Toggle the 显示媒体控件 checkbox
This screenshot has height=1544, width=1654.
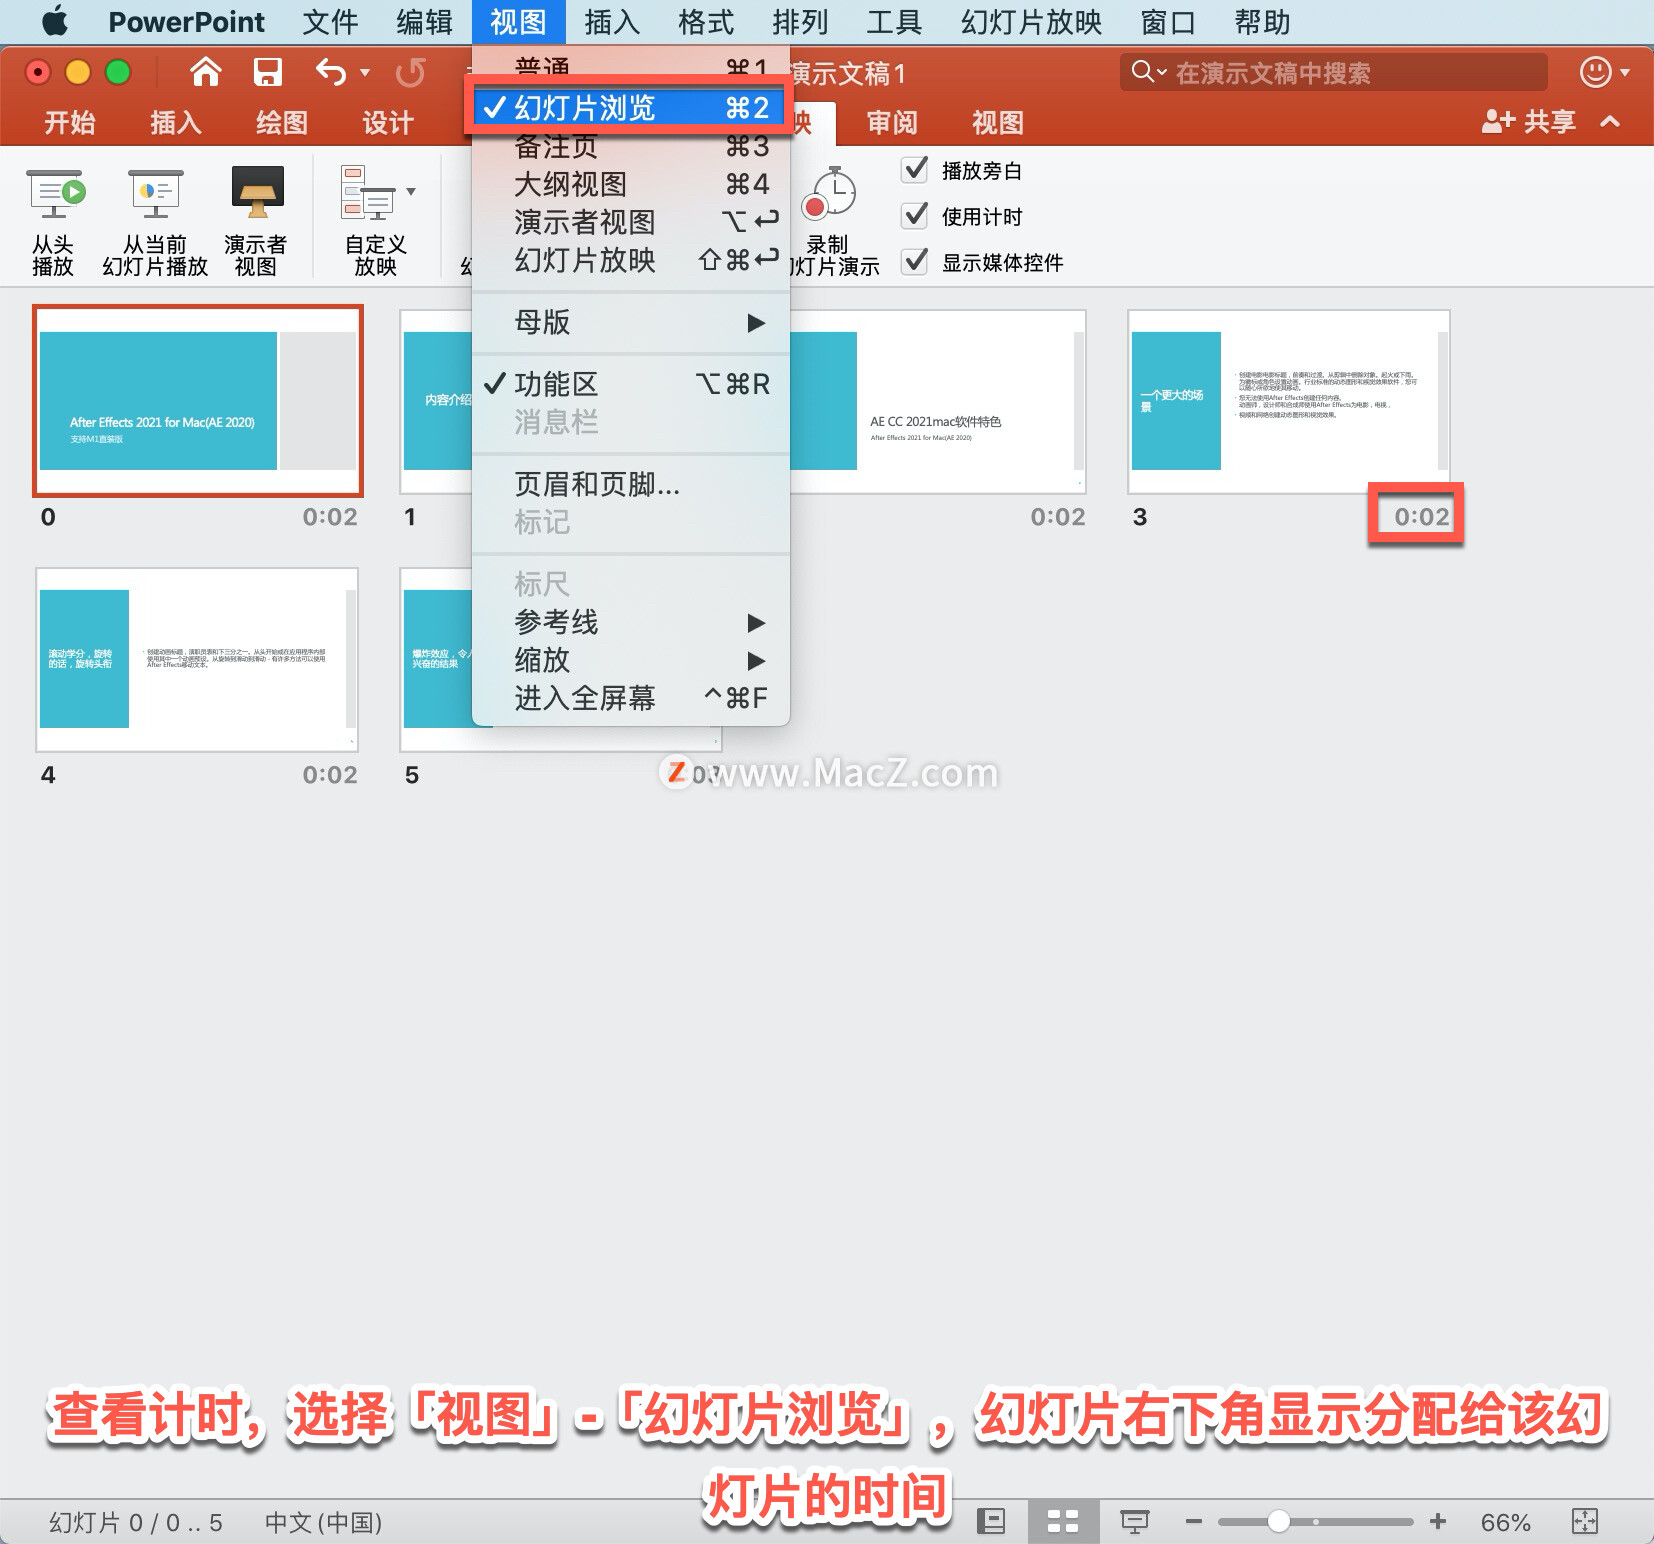click(x=915, y=262)
